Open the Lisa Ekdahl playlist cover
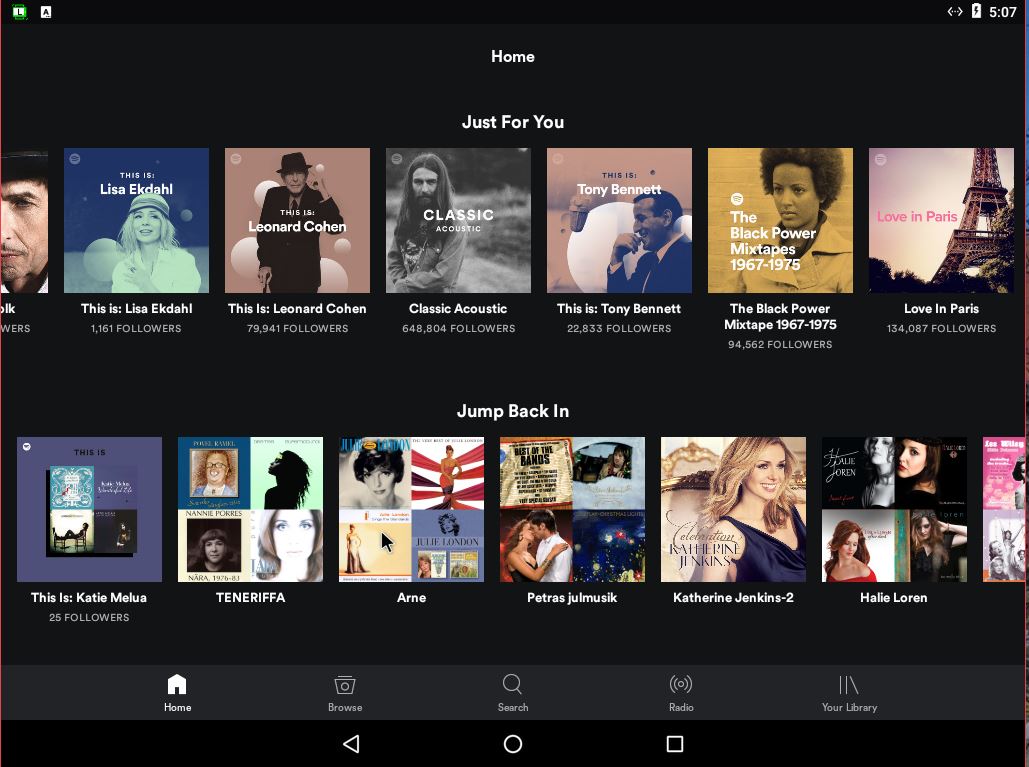Image resolution: width=1029 pixels, height=767 pixels. (x=136, y=220)
